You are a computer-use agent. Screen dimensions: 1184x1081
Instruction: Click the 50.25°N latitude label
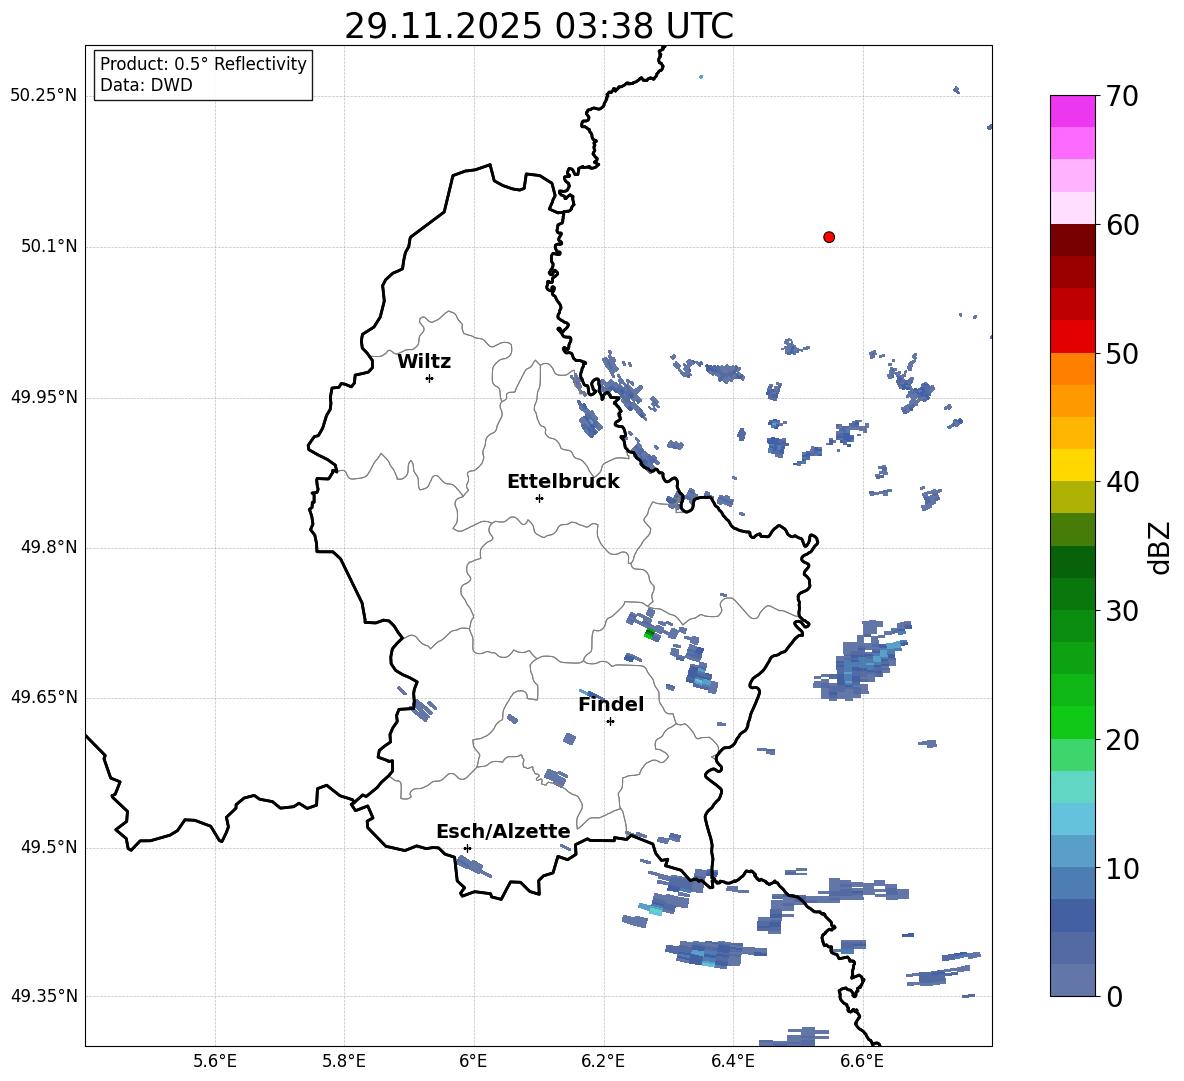(x=44, y=96)
